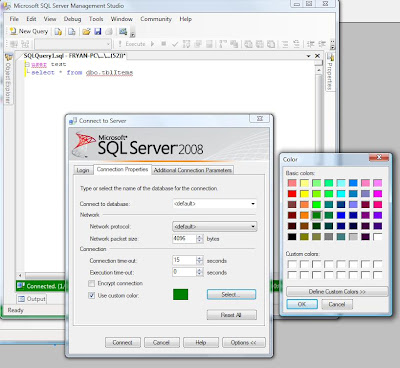Click the Results to Grid icon
This screenshot has height=368, width=400.
[260, 44]
